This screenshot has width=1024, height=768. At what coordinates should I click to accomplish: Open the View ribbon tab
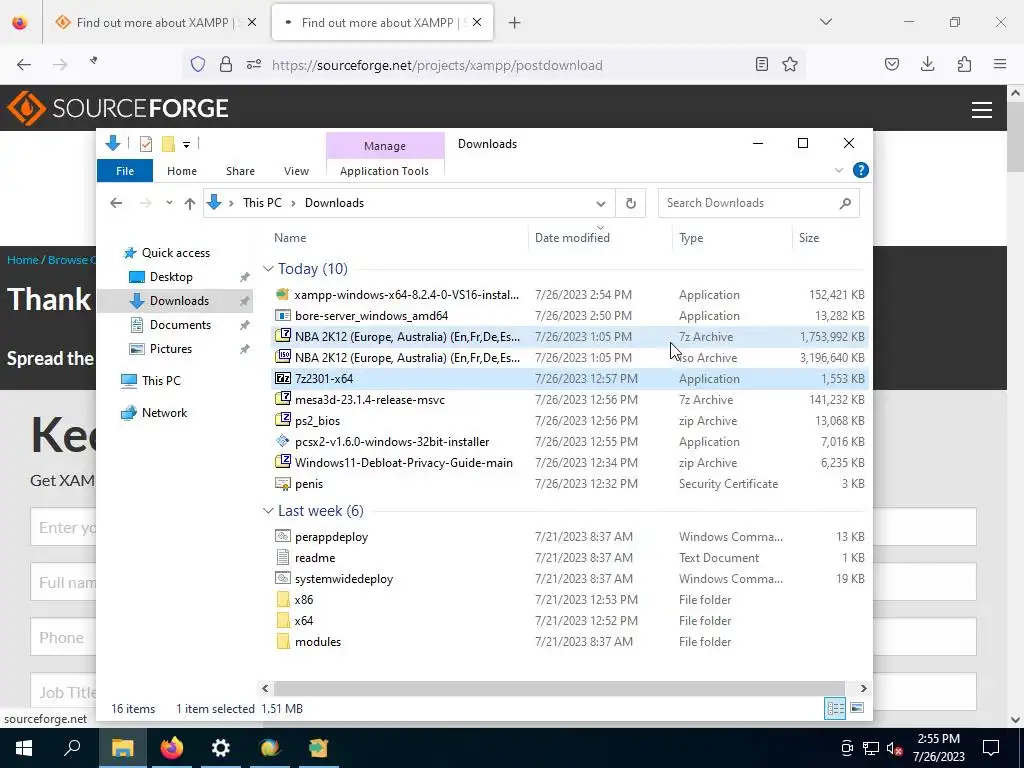click(x=296, y=170)
